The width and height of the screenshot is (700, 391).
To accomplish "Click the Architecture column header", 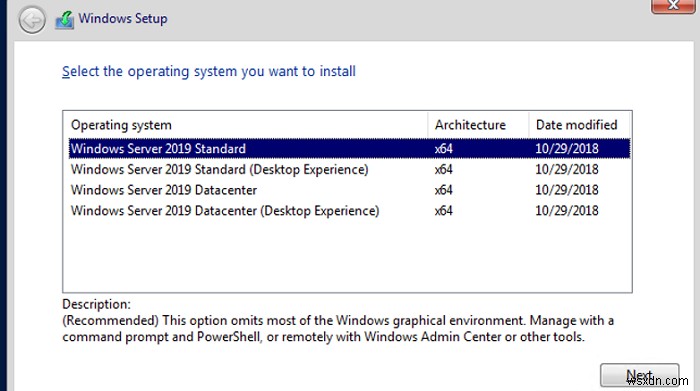I will coord(478,125).
